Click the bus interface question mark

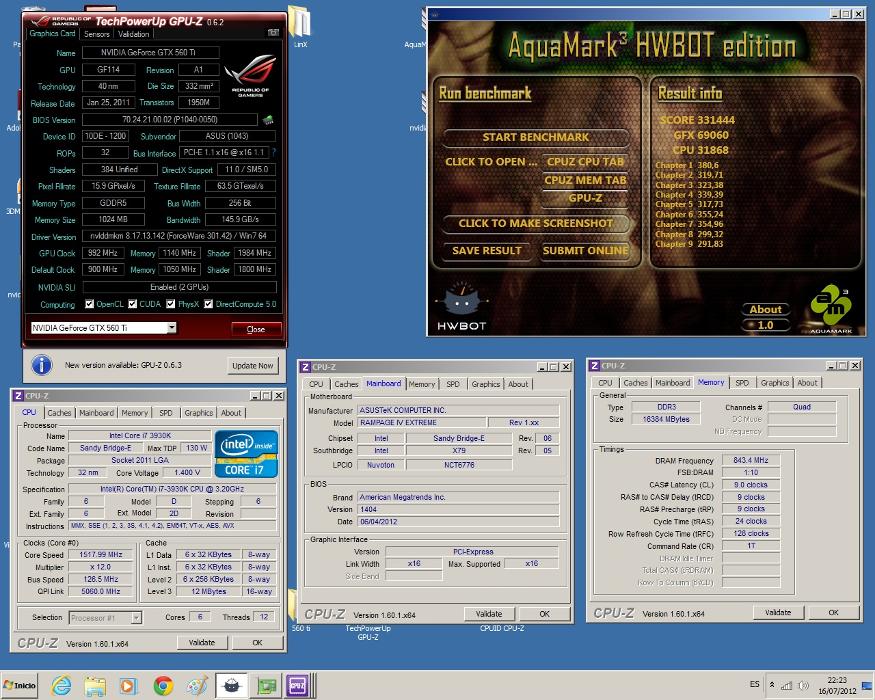[273, 152]
